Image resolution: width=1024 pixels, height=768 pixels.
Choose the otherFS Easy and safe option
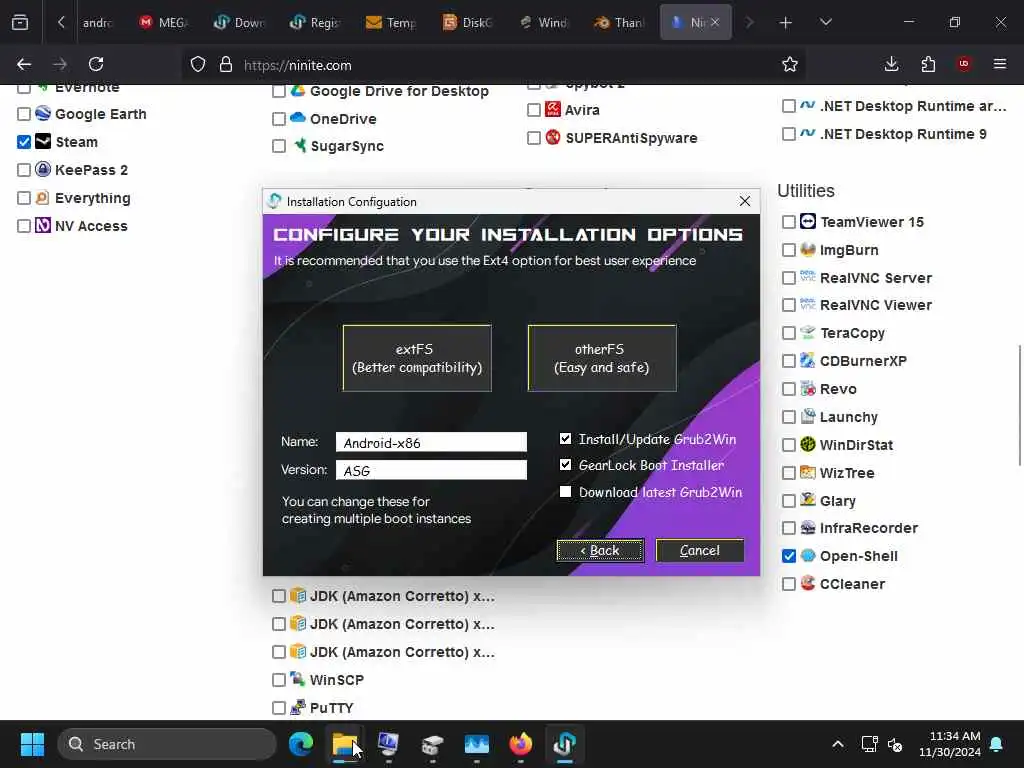point(601,358)
